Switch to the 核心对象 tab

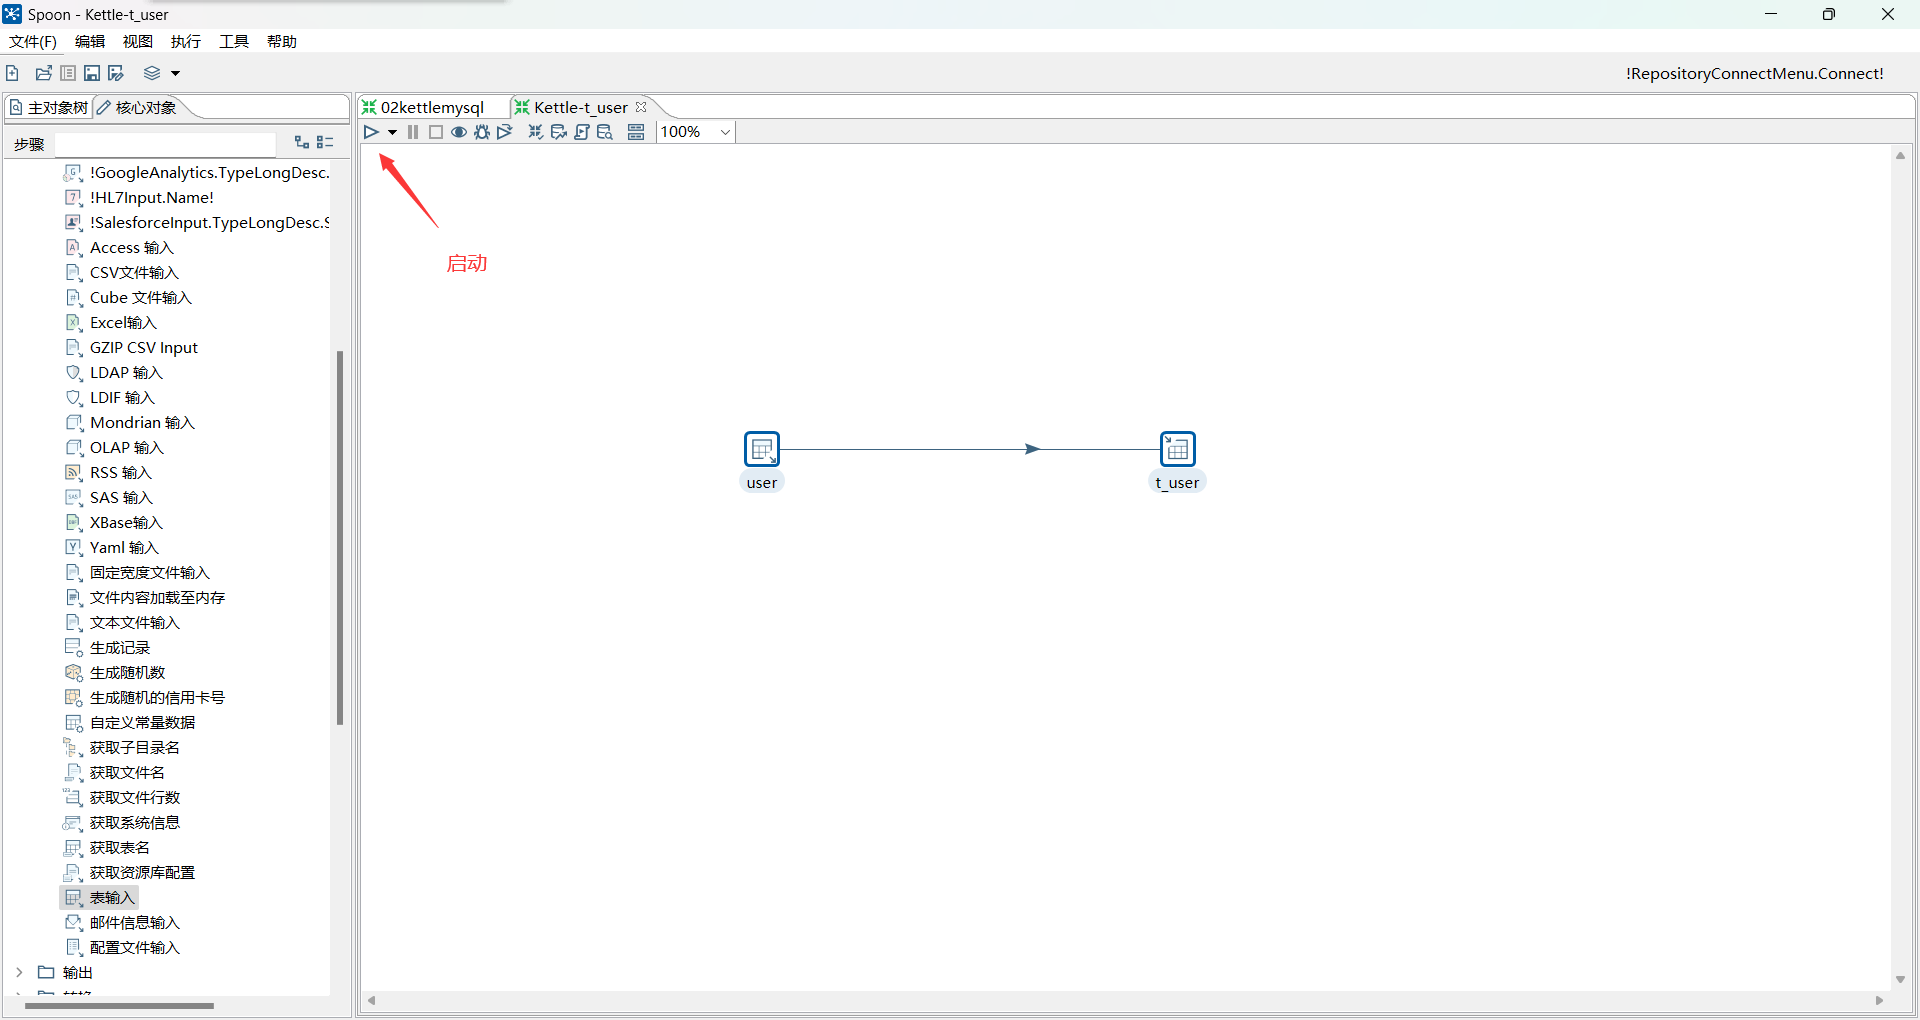tap(138, 107)
